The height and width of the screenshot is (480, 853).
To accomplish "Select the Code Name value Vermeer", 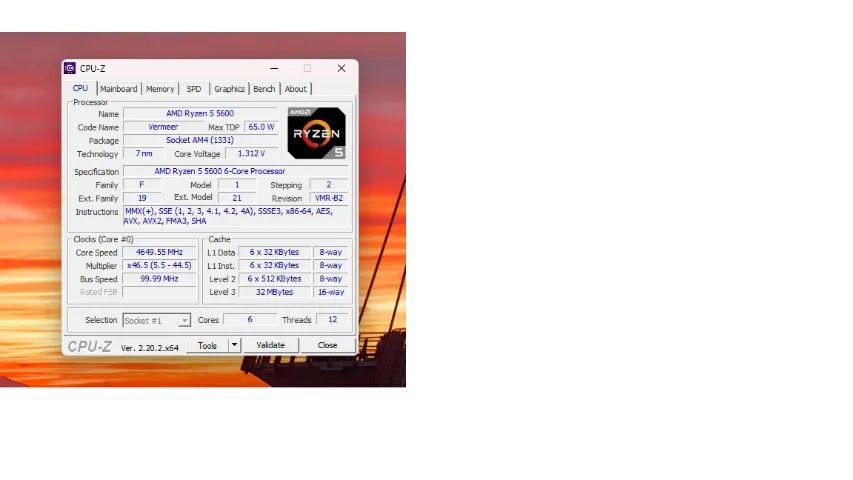I will (163, 127).
